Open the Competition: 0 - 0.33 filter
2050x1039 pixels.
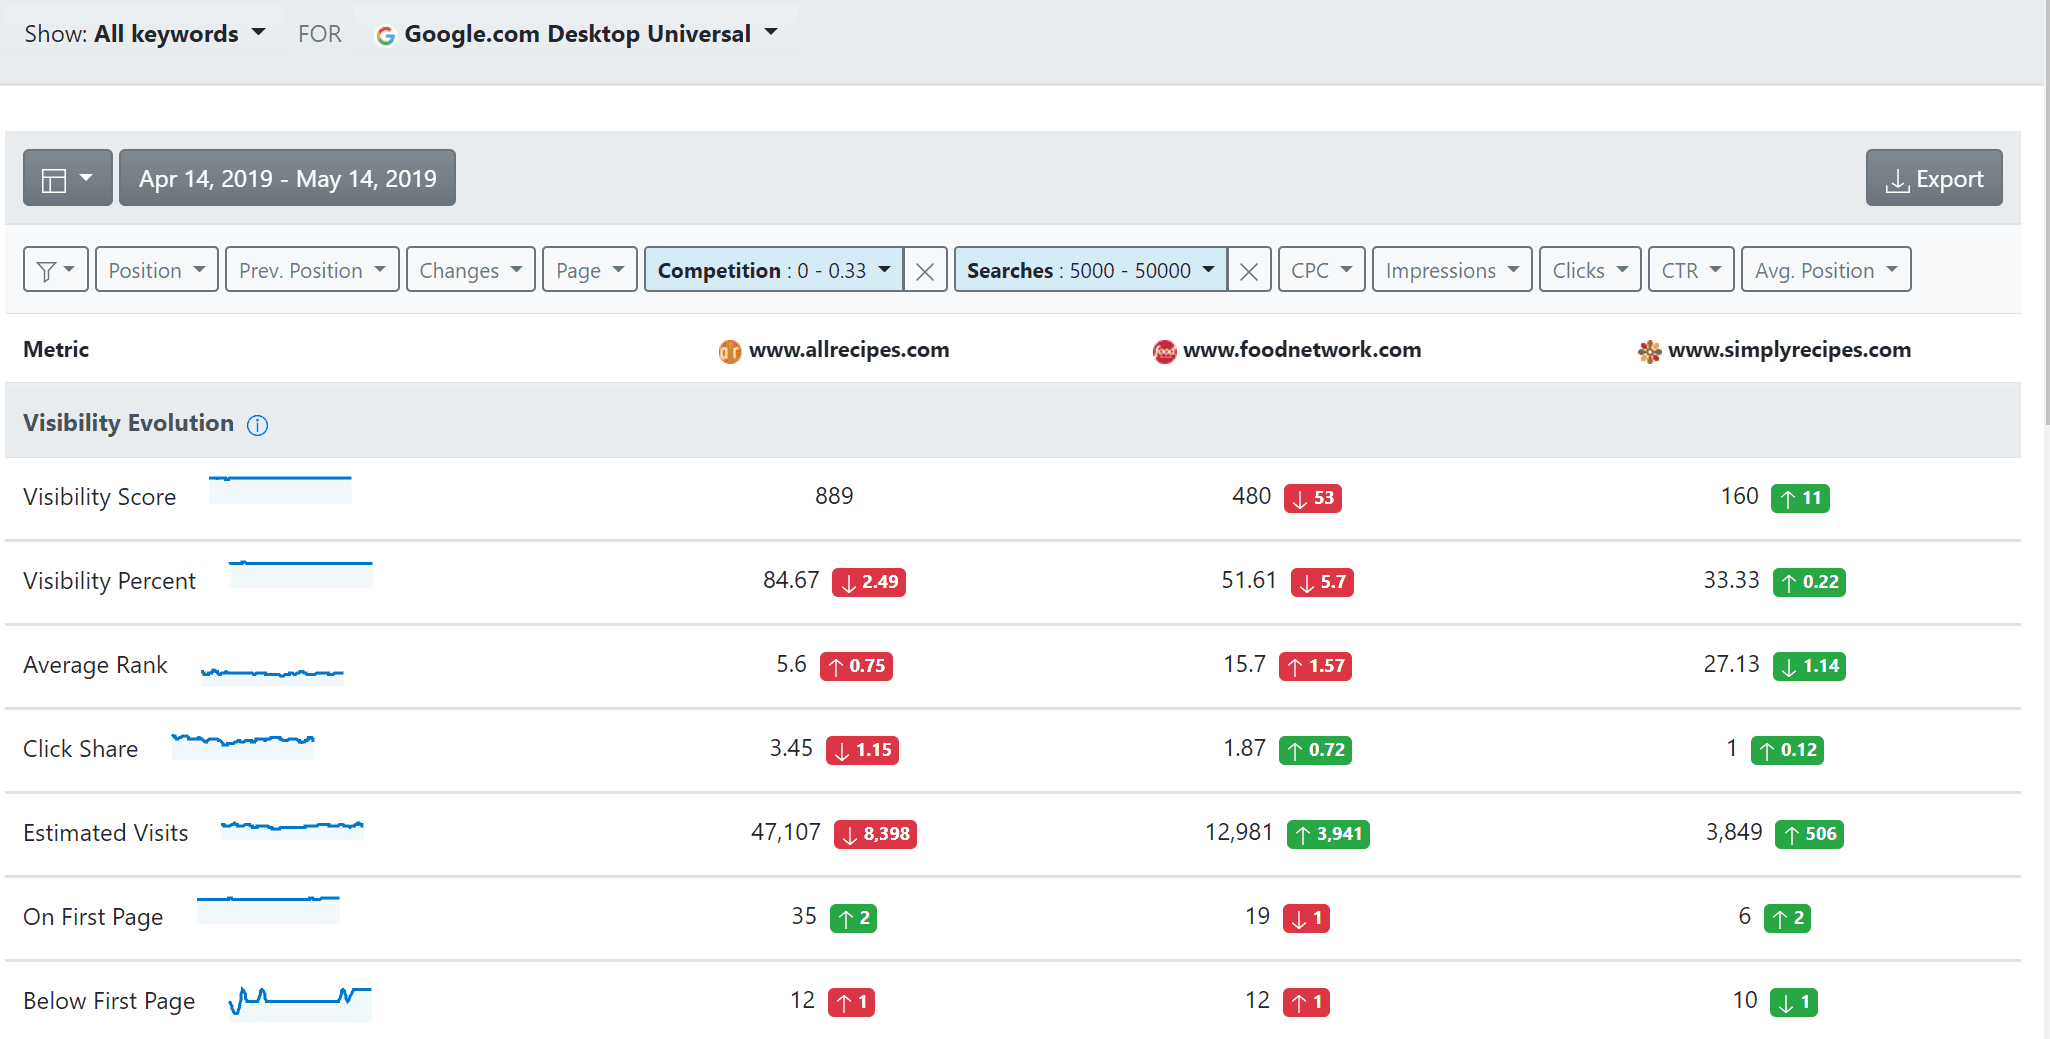(774, 270)
